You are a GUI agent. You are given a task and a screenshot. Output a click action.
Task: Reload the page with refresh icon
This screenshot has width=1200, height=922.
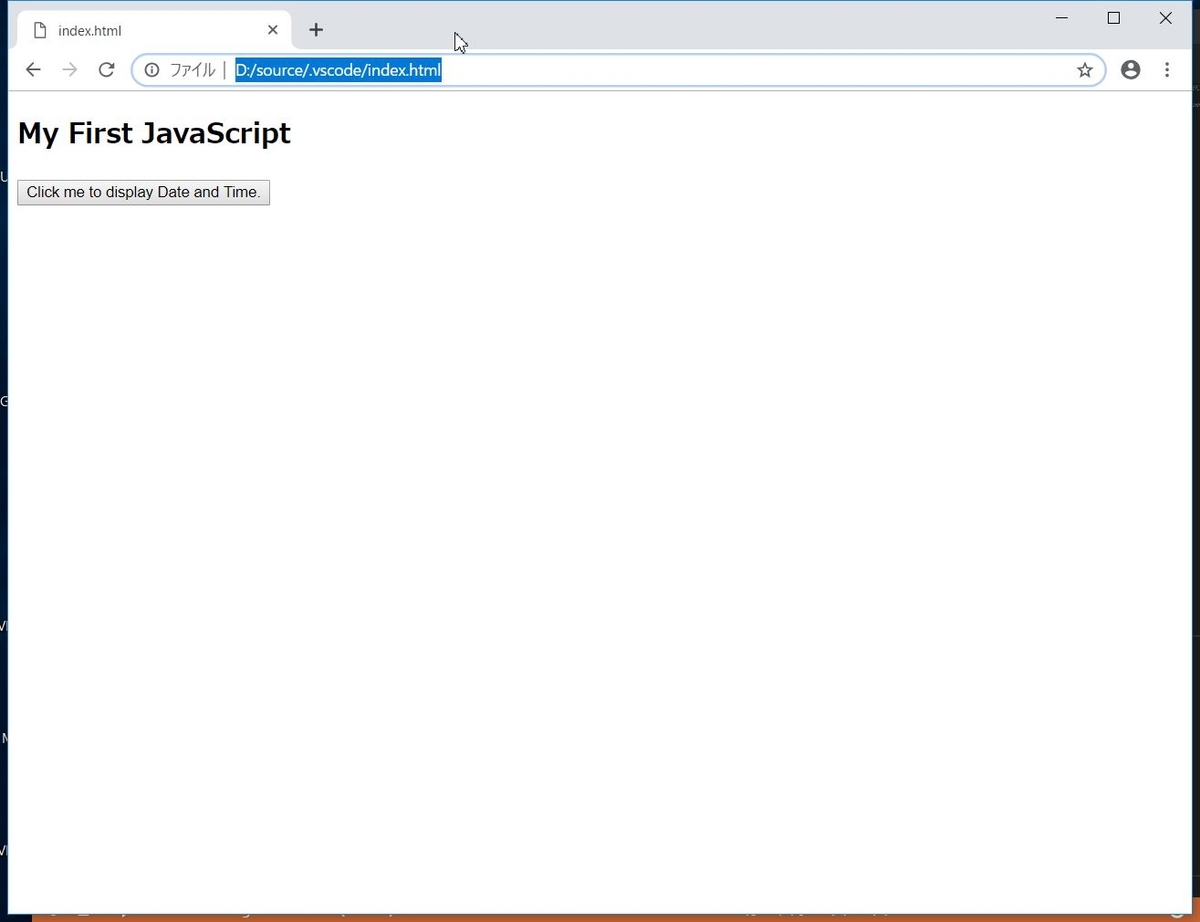[106, 70]
